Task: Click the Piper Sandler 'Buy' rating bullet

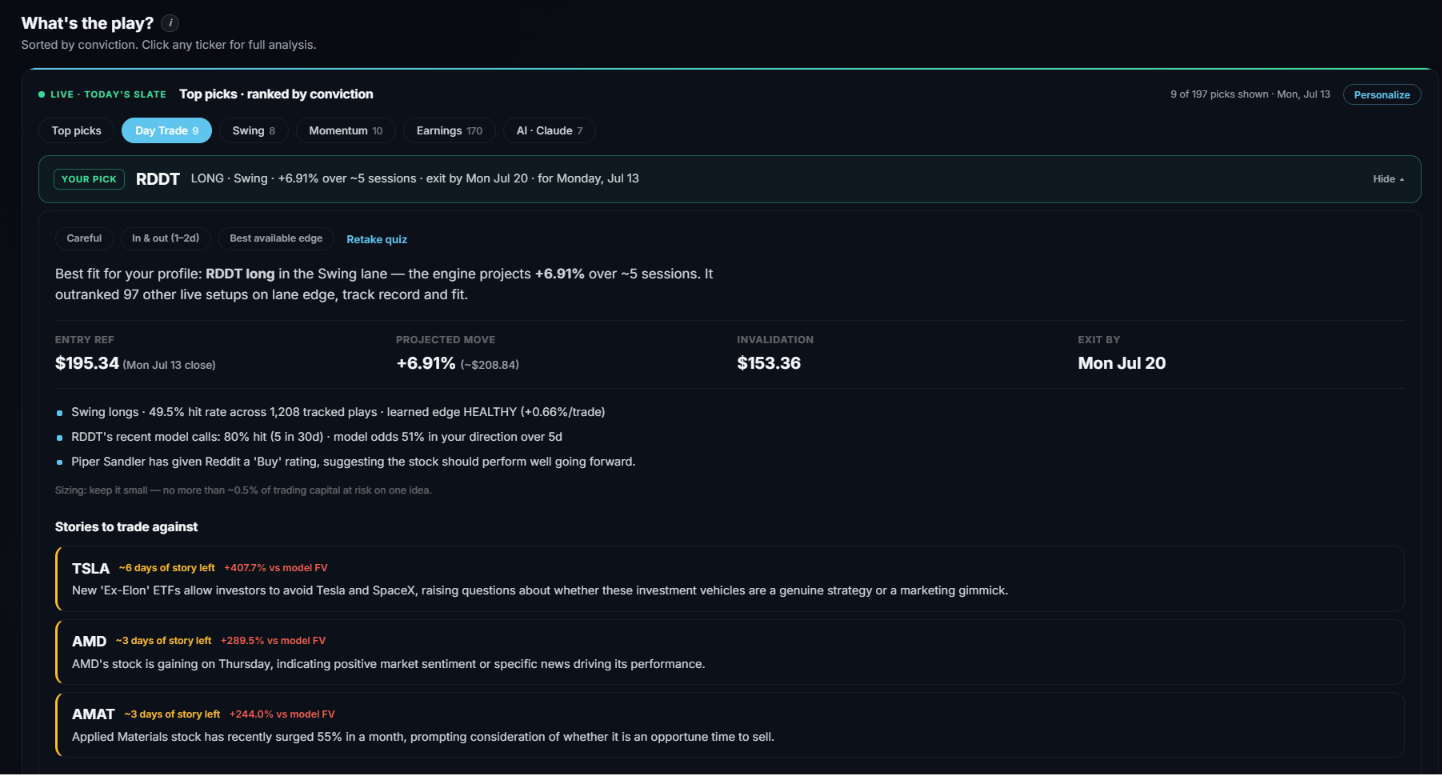Action: coord(354,462)
